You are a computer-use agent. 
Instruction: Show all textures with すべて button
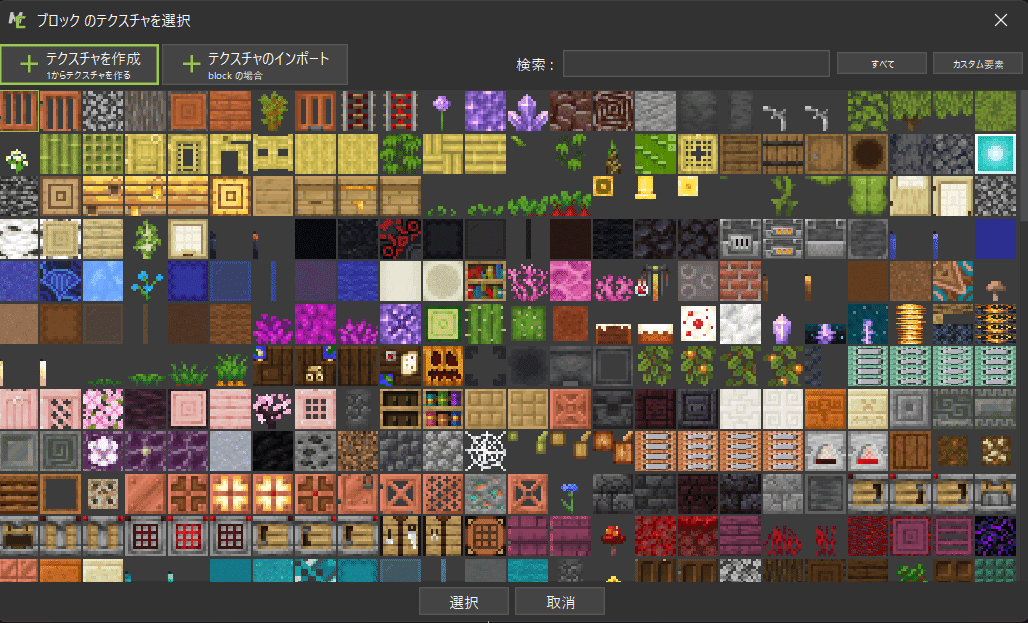coord(882,64)
